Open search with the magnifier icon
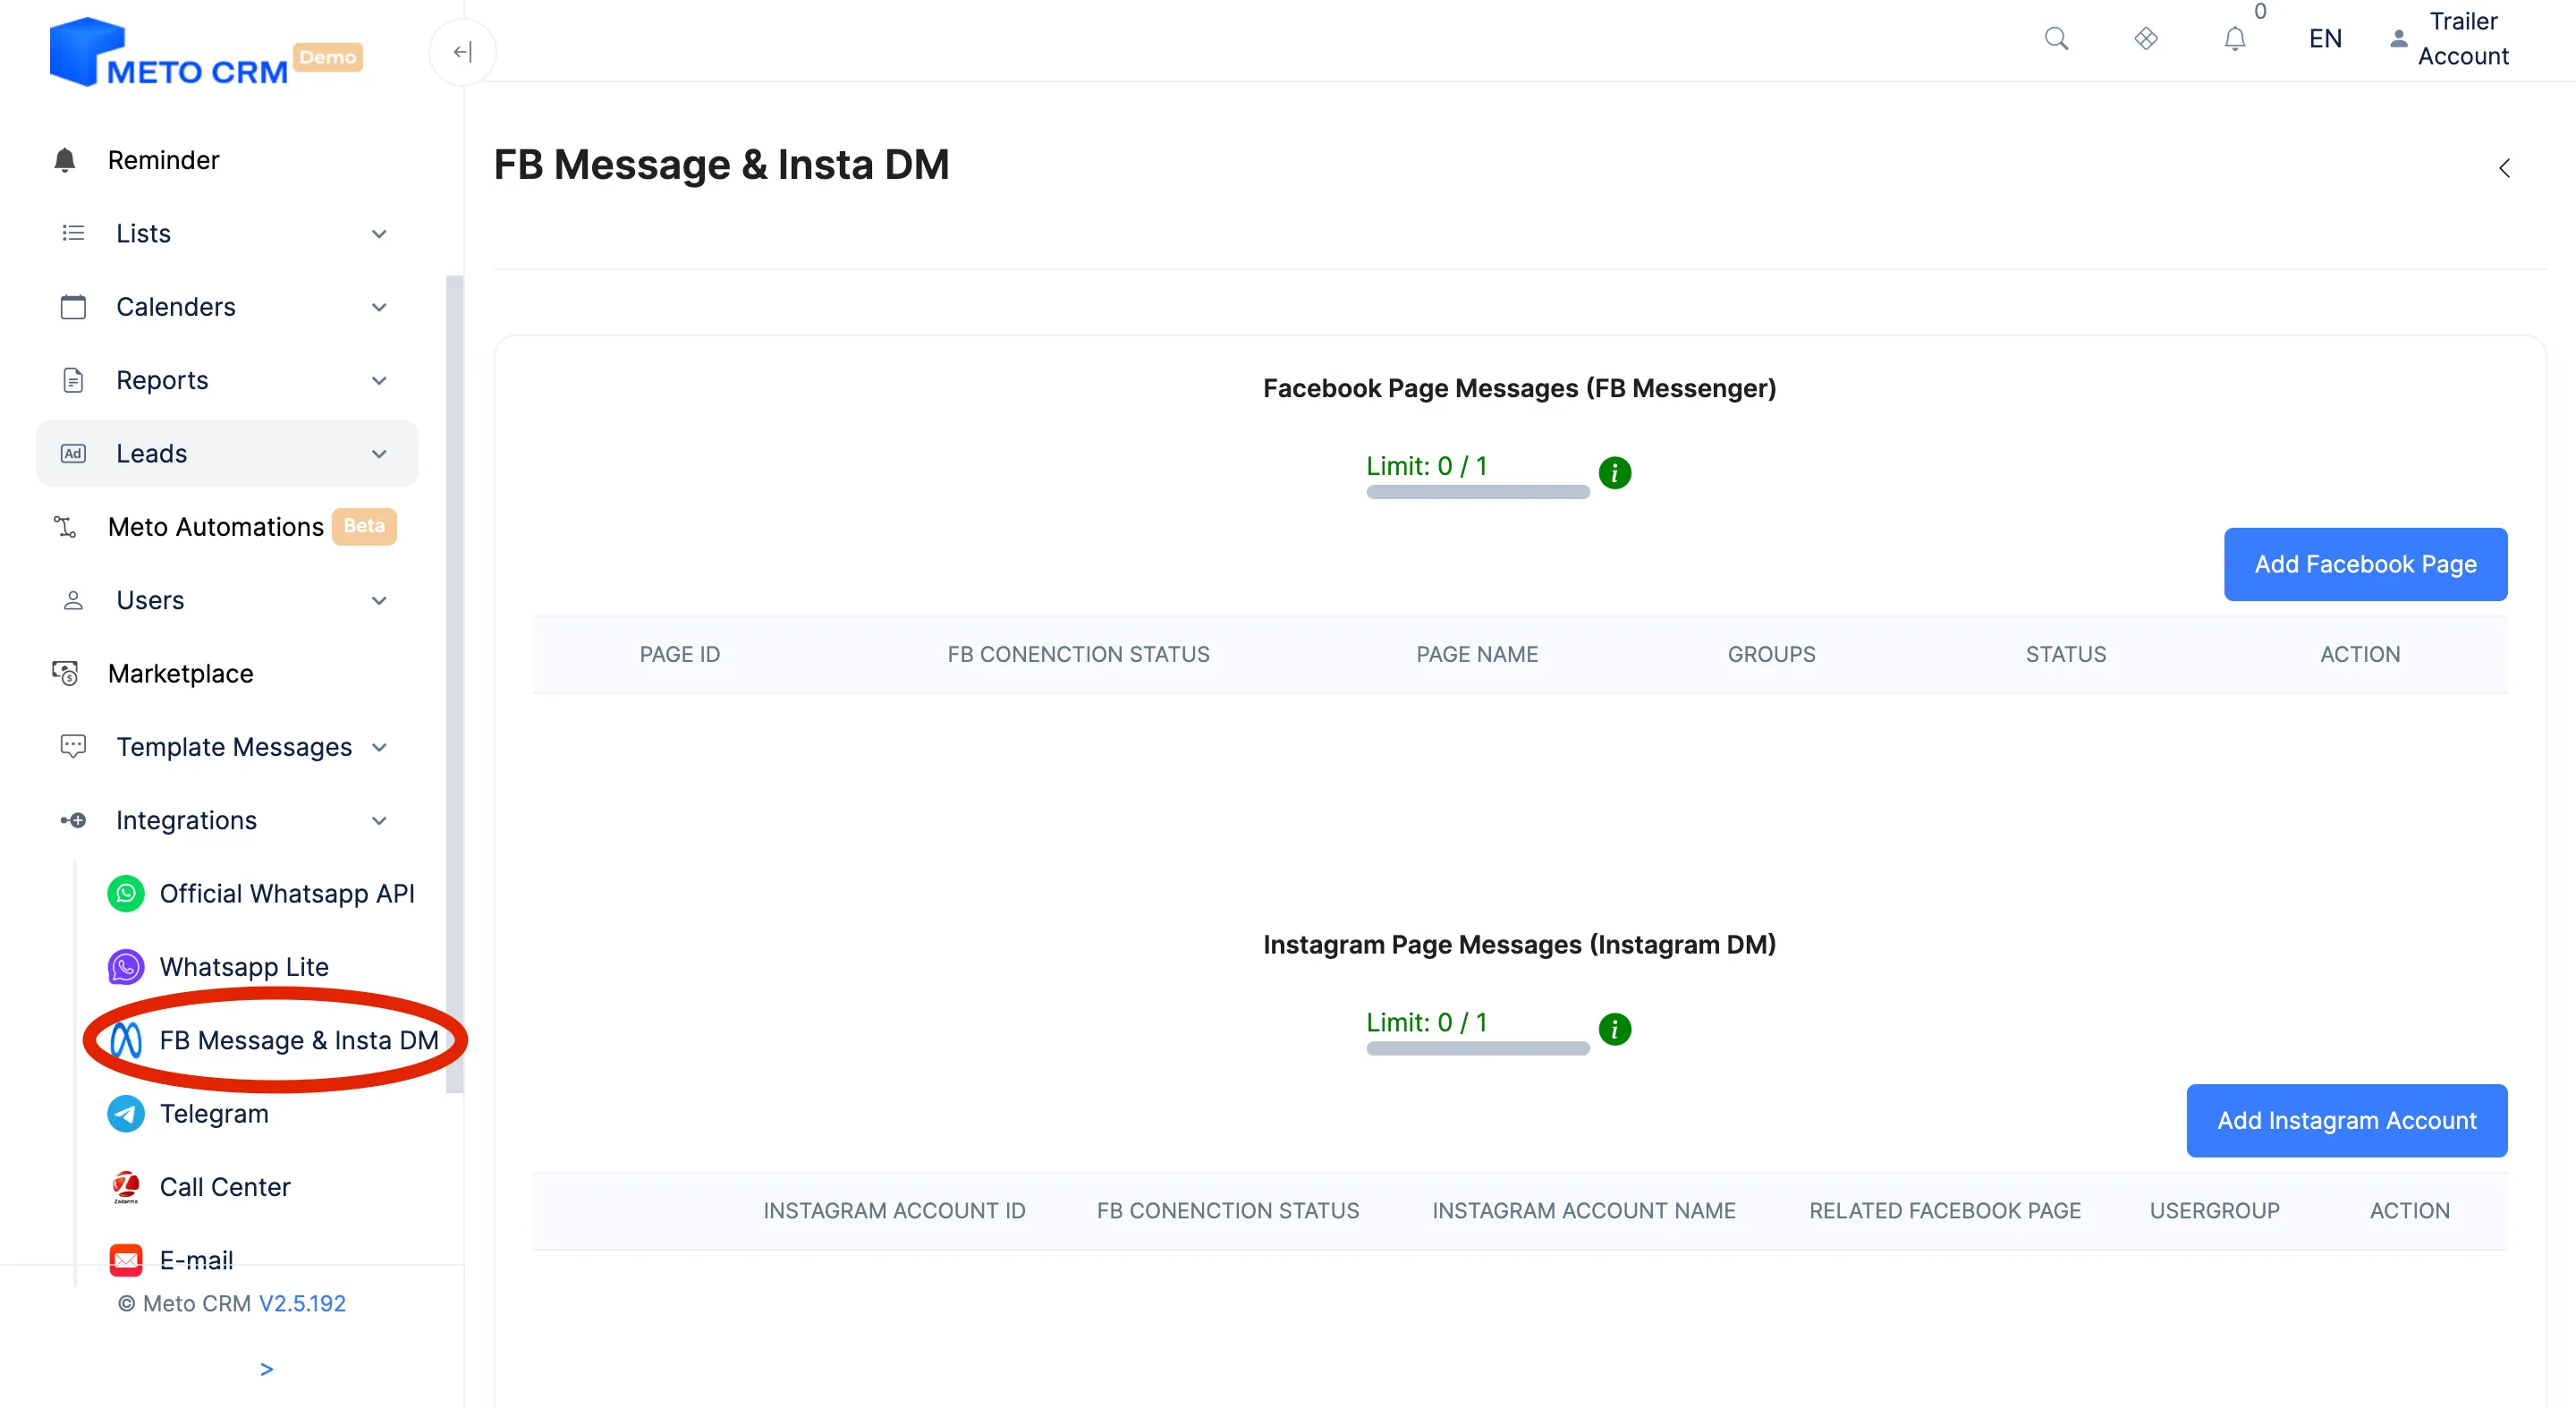The height and width of the screenshot is (1408, 2576). click(2056, 39)
